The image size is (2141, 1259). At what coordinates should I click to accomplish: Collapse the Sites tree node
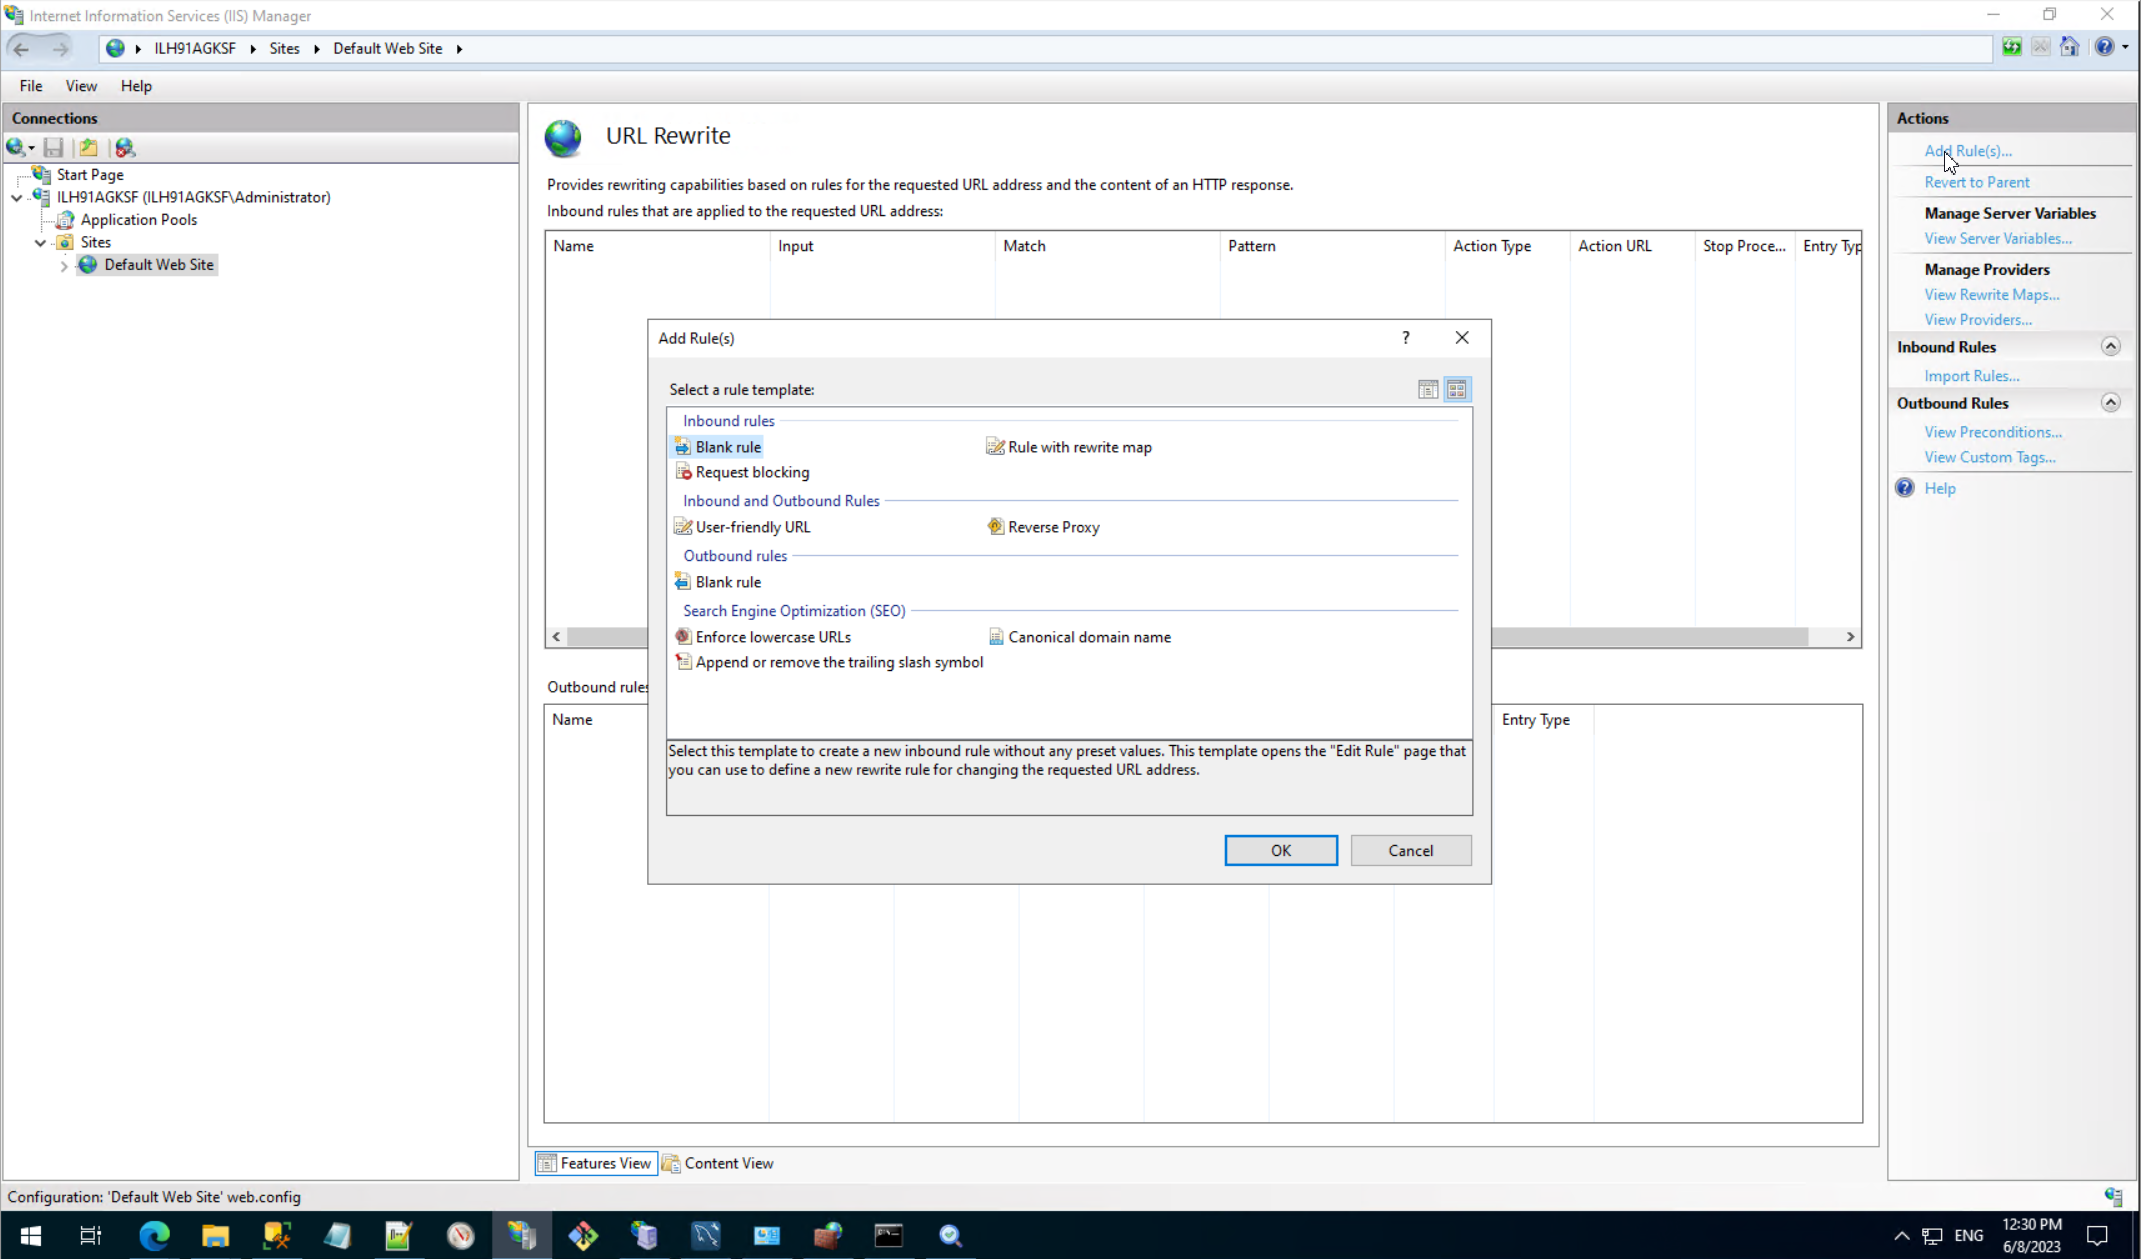tap(40, 243)
